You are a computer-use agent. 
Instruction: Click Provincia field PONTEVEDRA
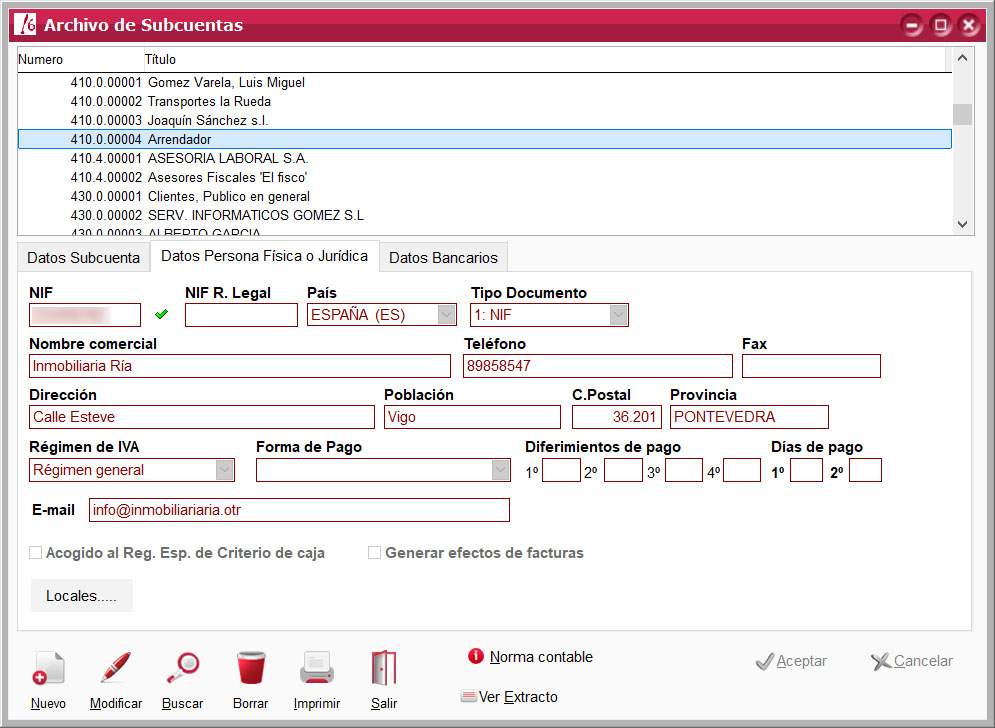pos(749,417)
